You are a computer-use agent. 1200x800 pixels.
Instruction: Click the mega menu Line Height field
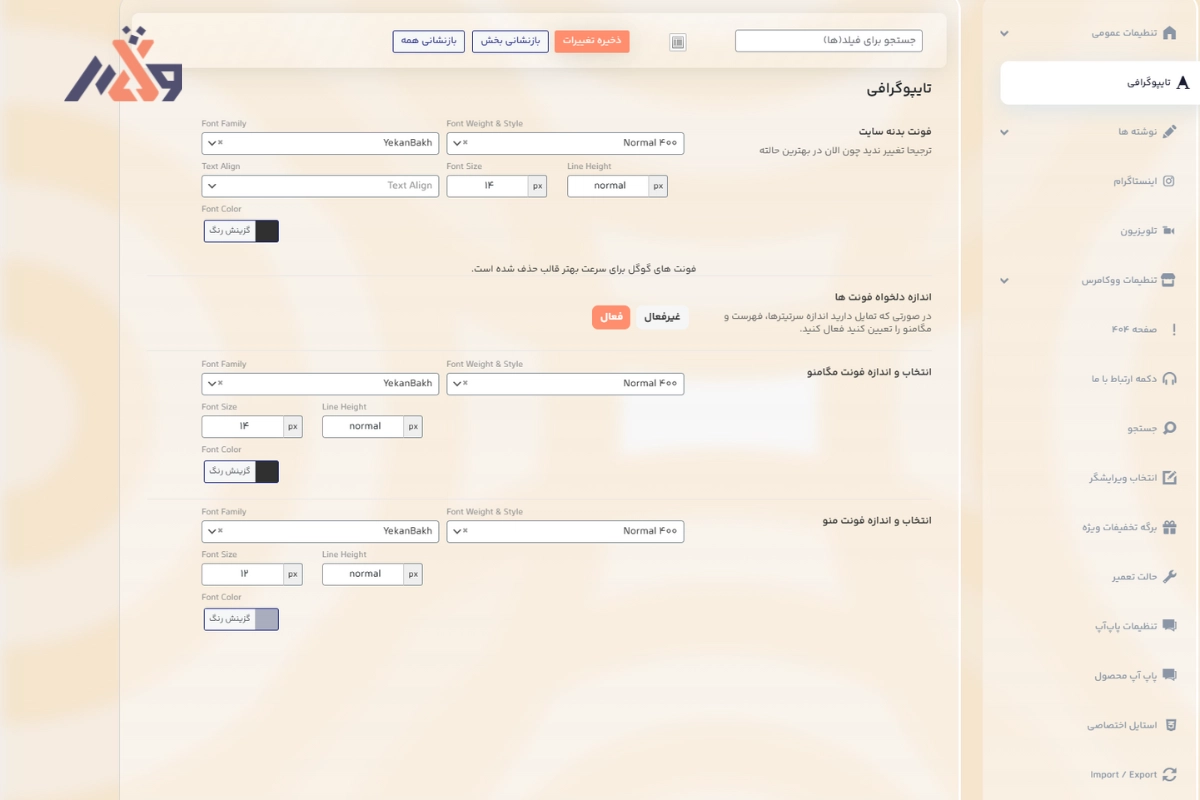[x=364, y=427]
